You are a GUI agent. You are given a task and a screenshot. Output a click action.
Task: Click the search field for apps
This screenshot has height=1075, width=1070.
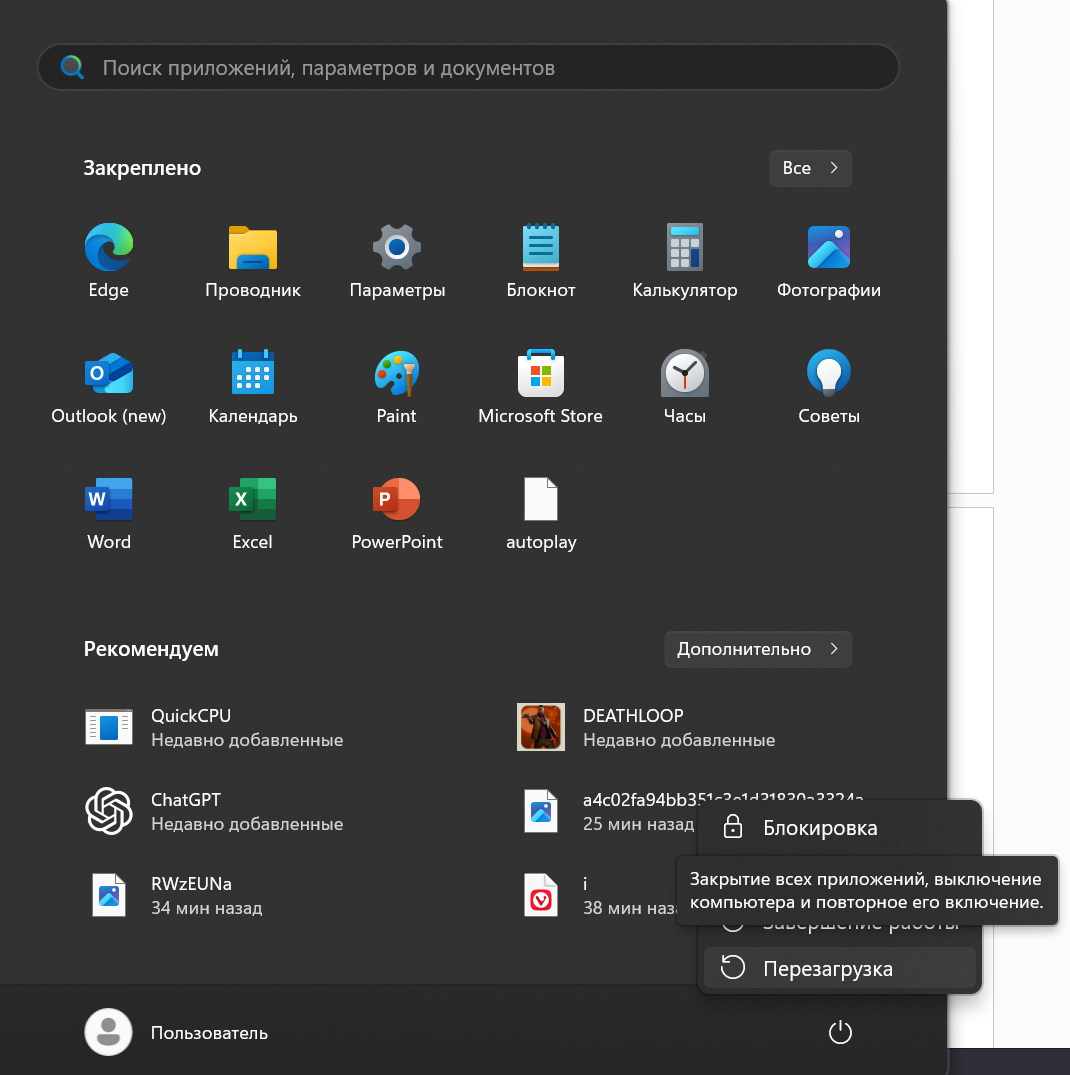click(x=468, y=67)
